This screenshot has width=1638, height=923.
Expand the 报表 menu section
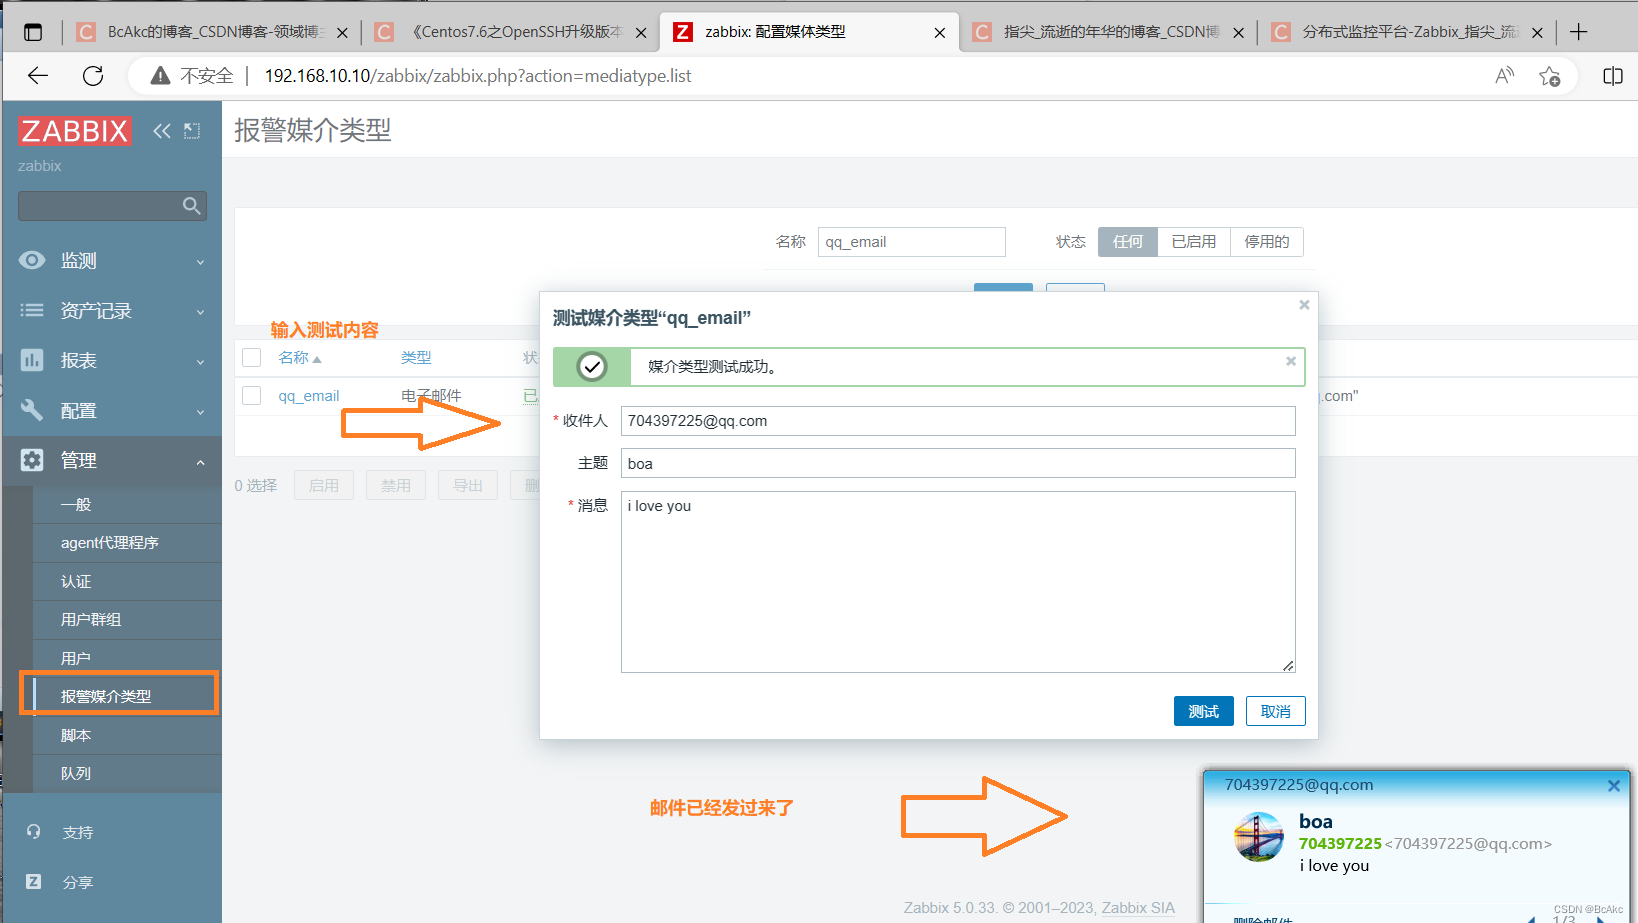pyautogui.click(x=112, y=360)
